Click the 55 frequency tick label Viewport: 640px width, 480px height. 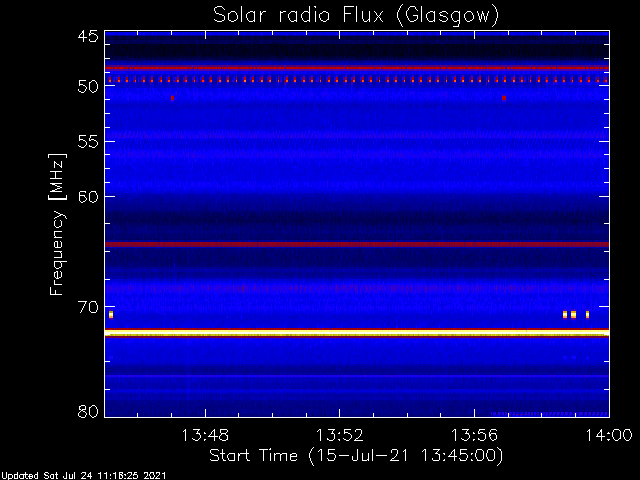(88, 142)
